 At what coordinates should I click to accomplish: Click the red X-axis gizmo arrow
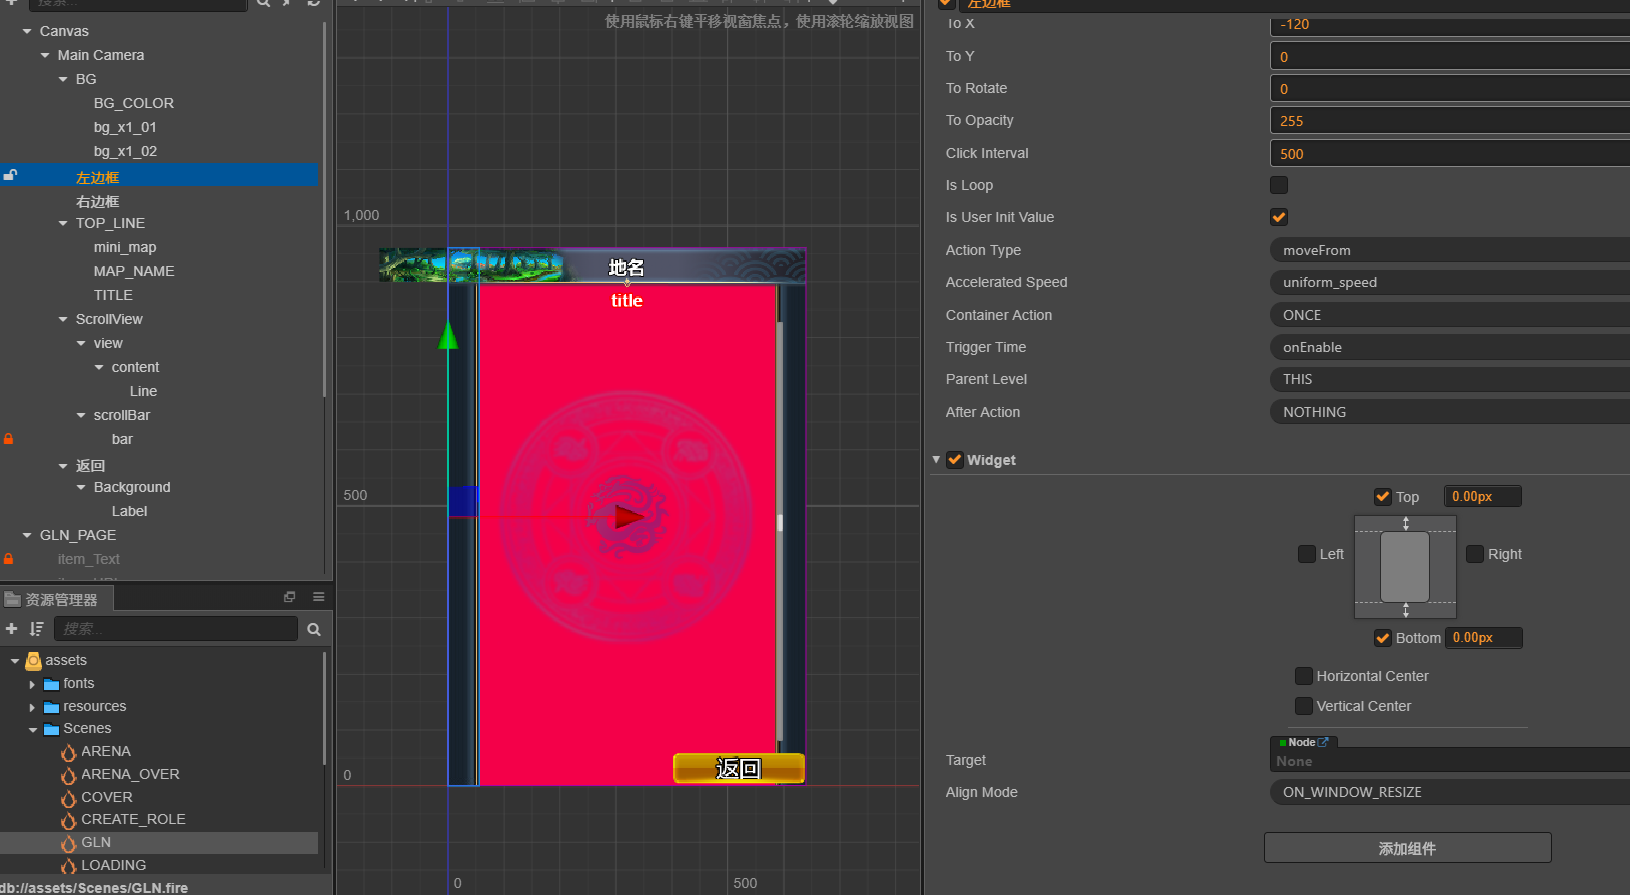click(630, 517)
